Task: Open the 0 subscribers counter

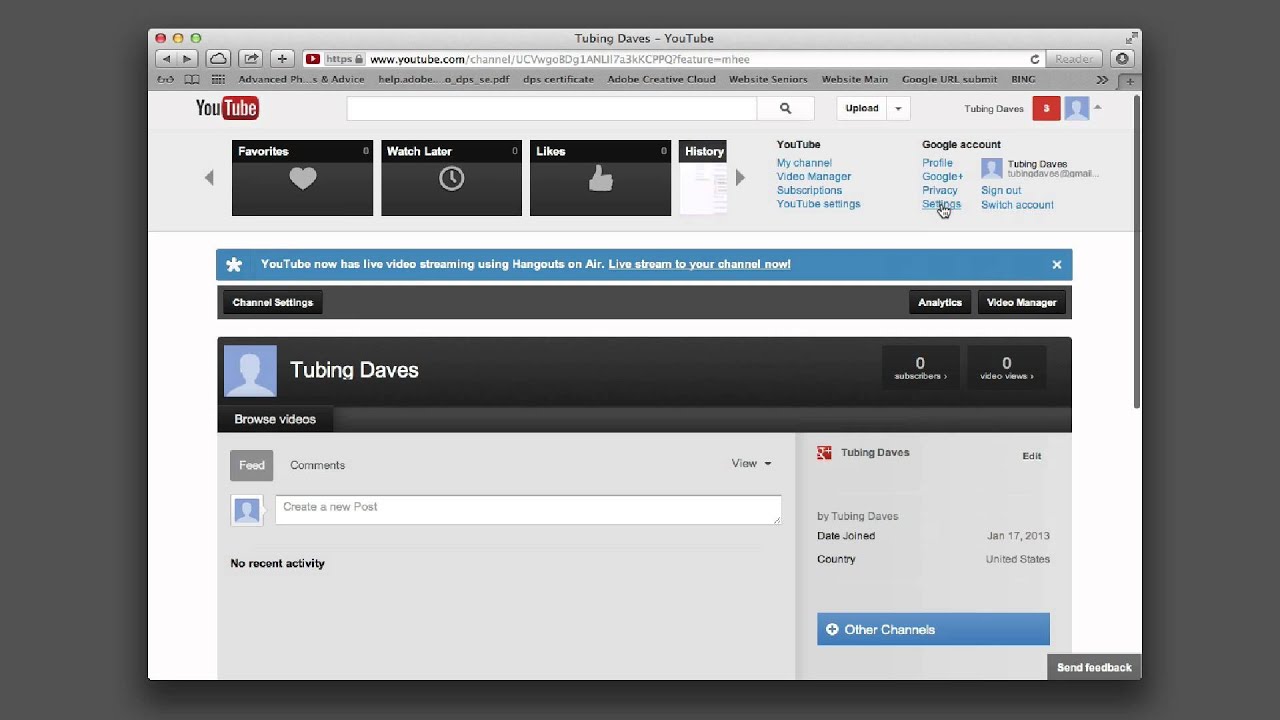Action: 920,369
